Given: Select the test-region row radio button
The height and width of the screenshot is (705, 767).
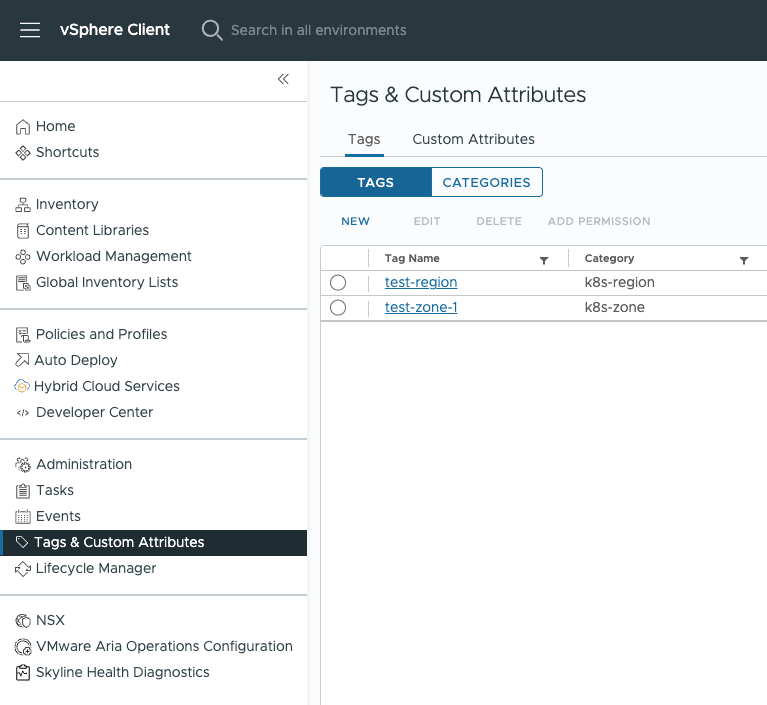Looking at the screenshot, I should (338, 283).
